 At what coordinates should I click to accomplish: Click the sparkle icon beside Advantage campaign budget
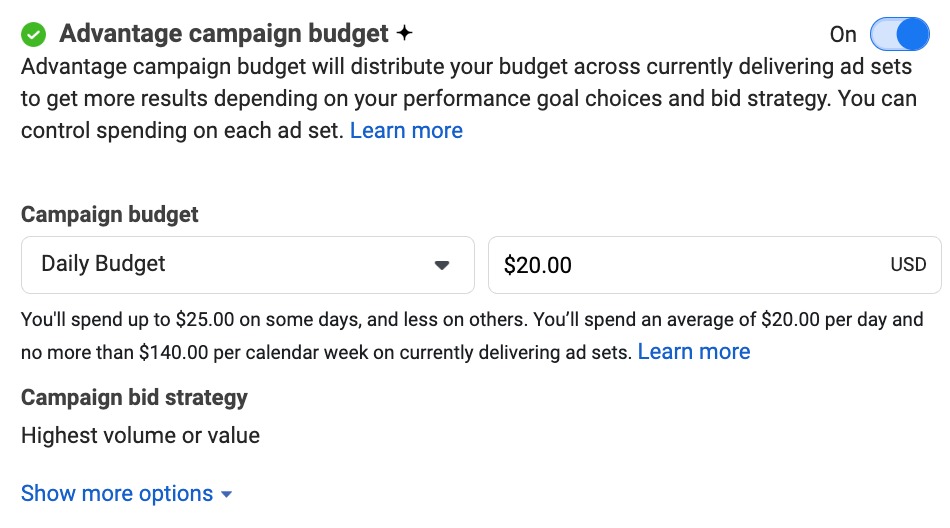tap(404, 34)
